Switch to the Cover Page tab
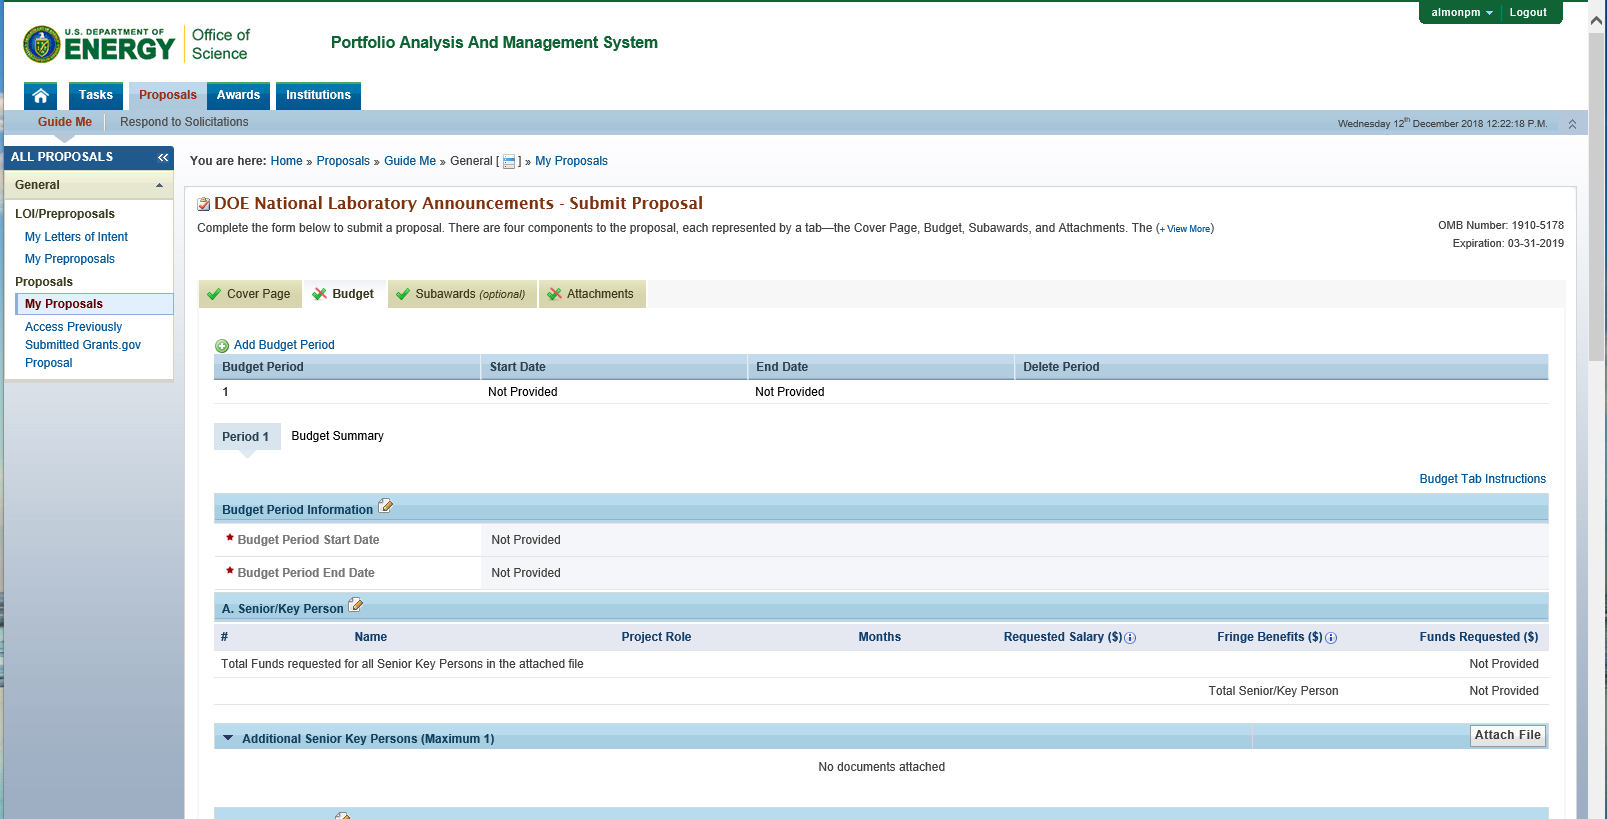 tap(250, 294)
